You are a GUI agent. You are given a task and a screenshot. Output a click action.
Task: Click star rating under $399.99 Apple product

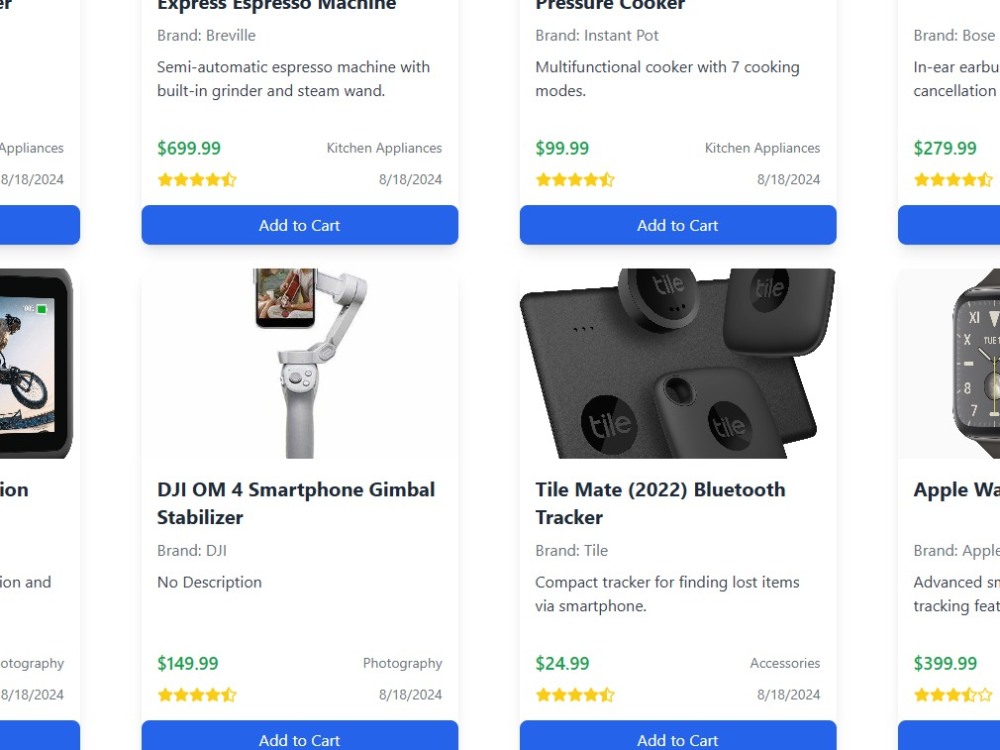(x=953, y=695)
